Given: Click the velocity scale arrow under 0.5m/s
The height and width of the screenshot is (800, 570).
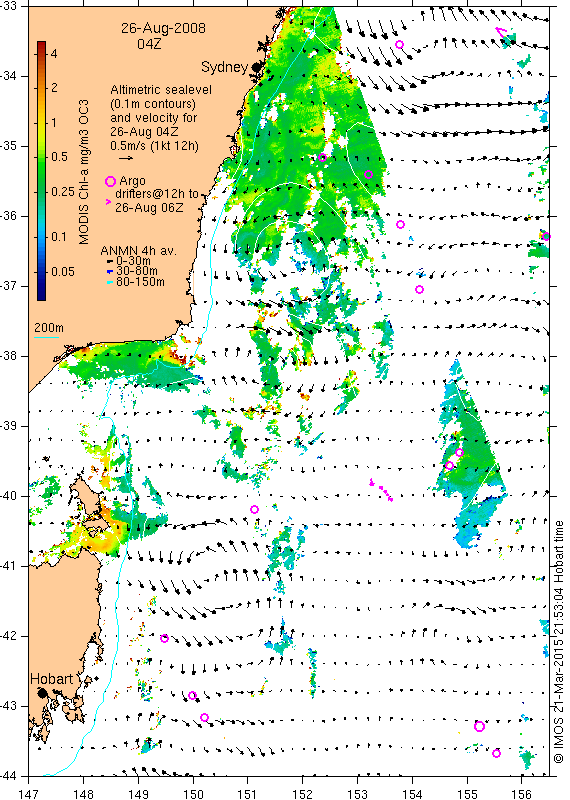Looking at the screenshot, I should [x=126, y=159].
